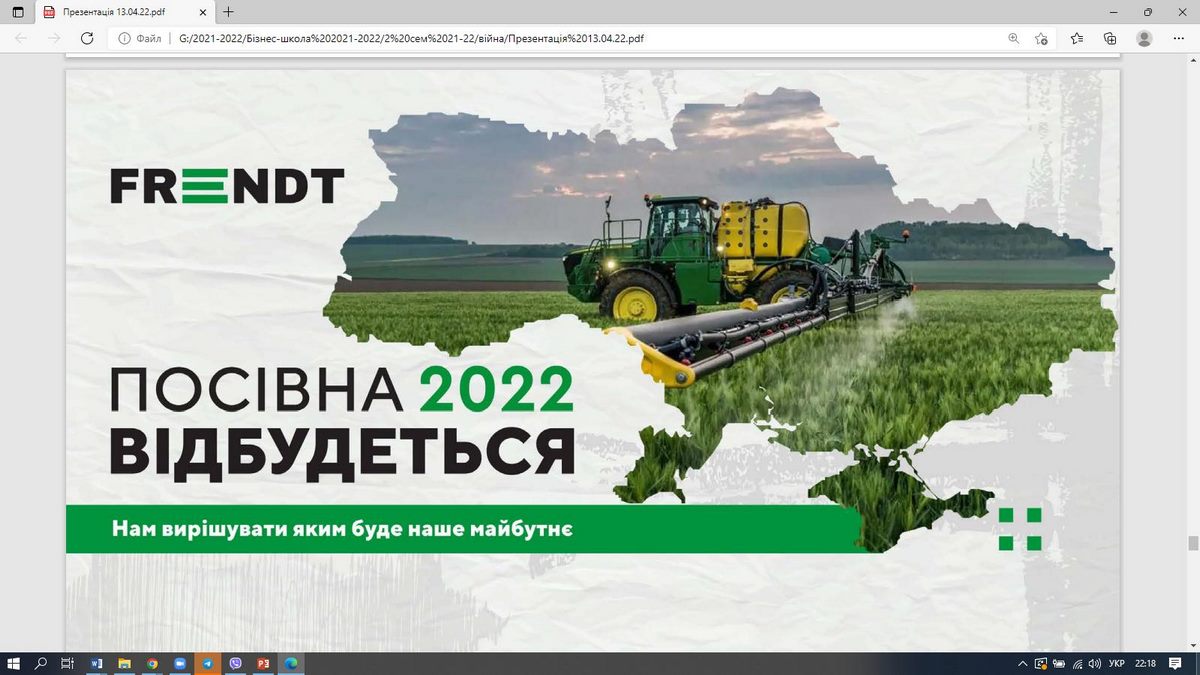Open the Edge settings and more menu
The image size is (1200, 675).
click(x=1180, y=38)
